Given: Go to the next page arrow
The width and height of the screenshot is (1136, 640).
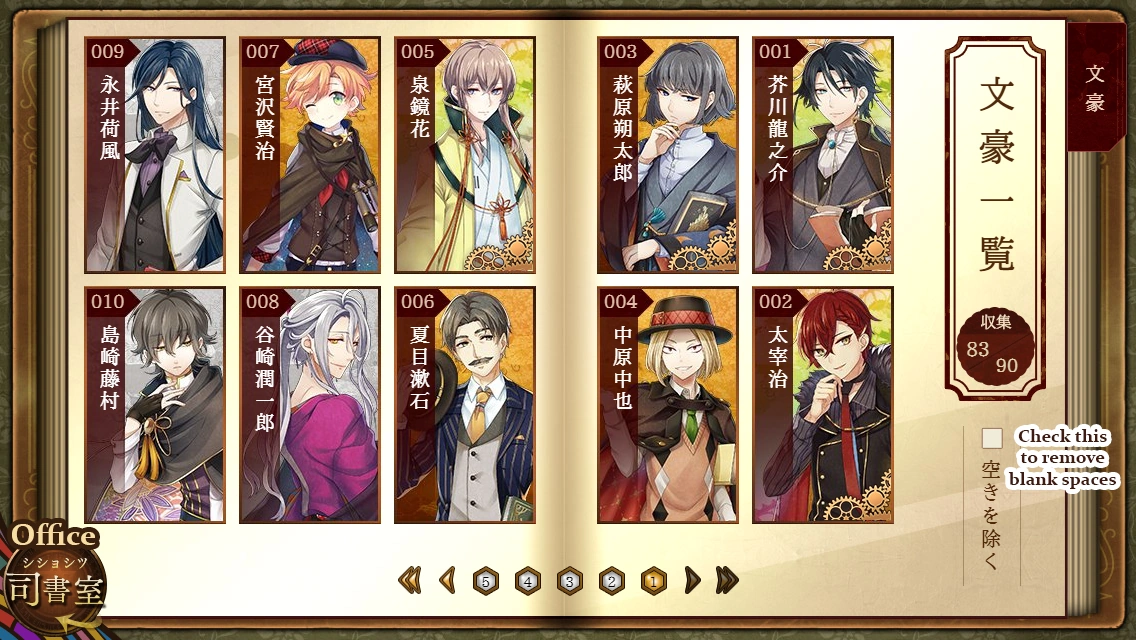Looking at the screenshot, I should [693, 580].
